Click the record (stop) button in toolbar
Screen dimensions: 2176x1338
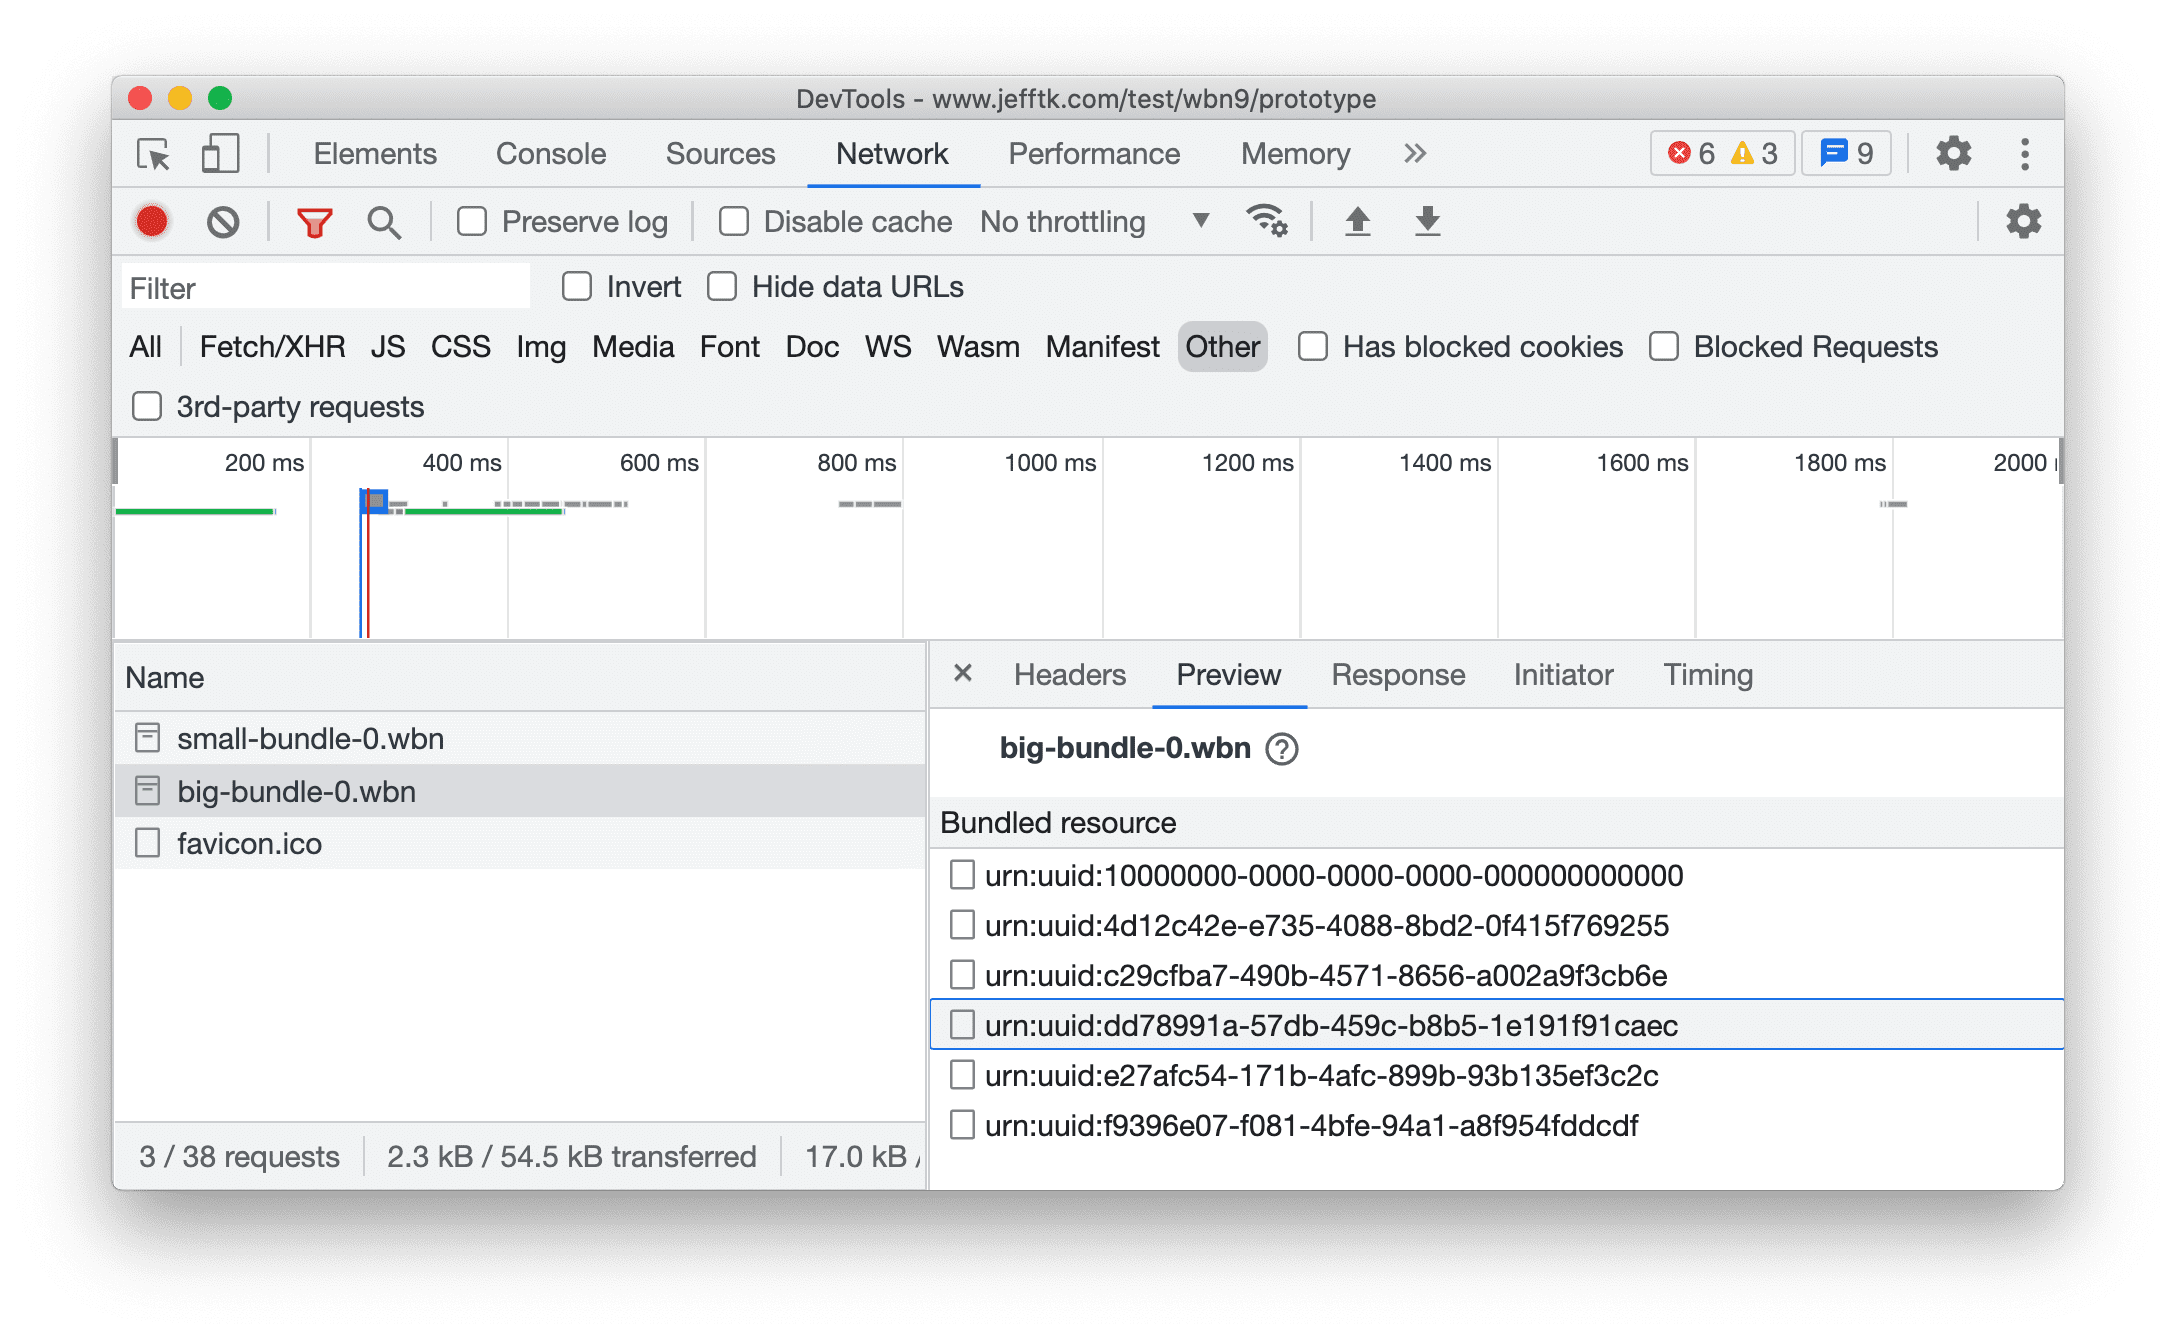tap(154, 221)
